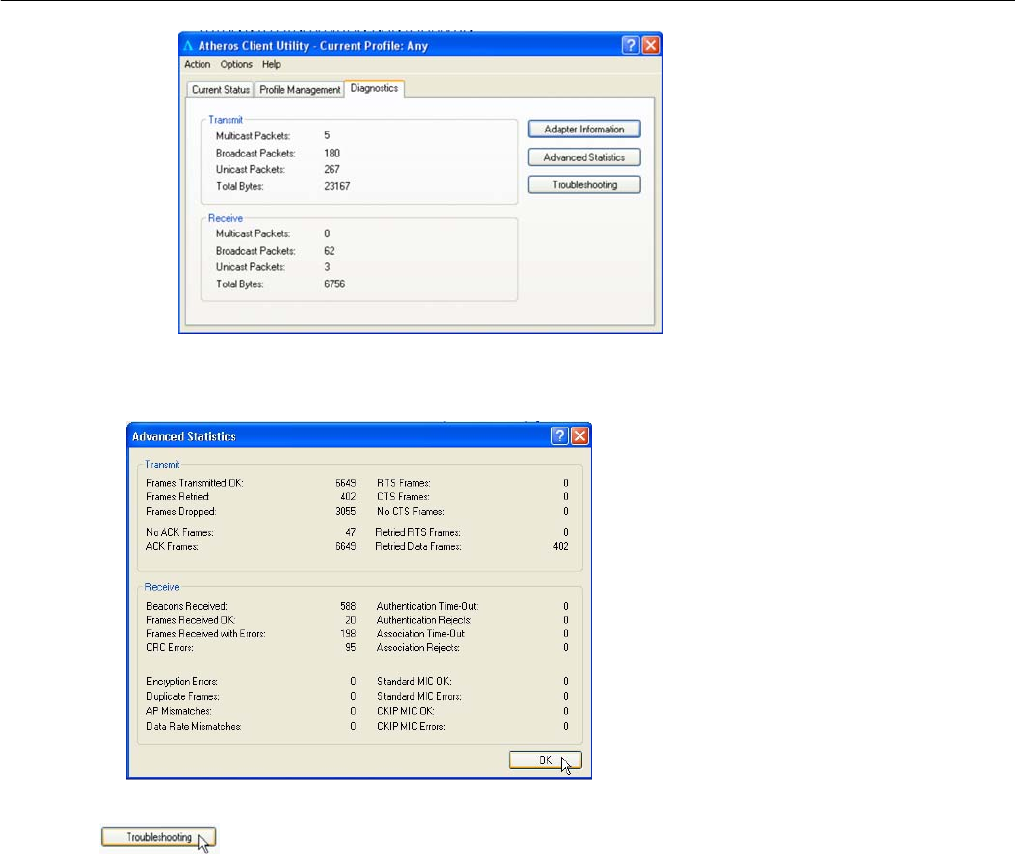The image size is (1015, 854).
Task: Click Receive Unicast Packets label in Diagnostics
Action: pos(251,267)
